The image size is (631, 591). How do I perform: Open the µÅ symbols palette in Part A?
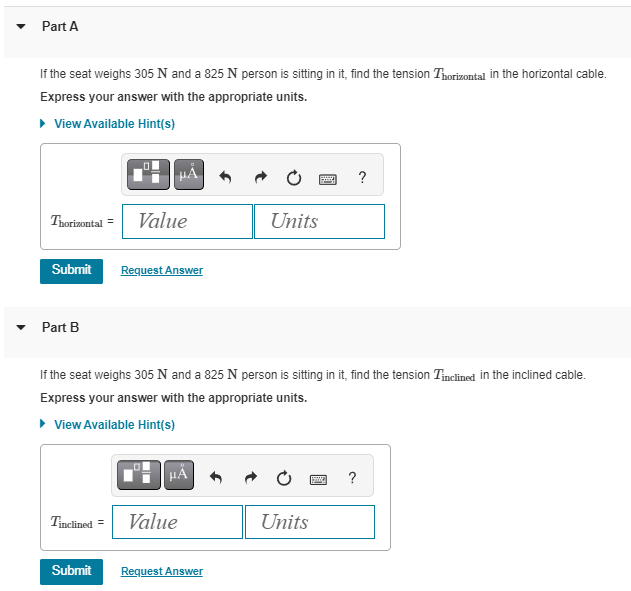click(189, 175)
